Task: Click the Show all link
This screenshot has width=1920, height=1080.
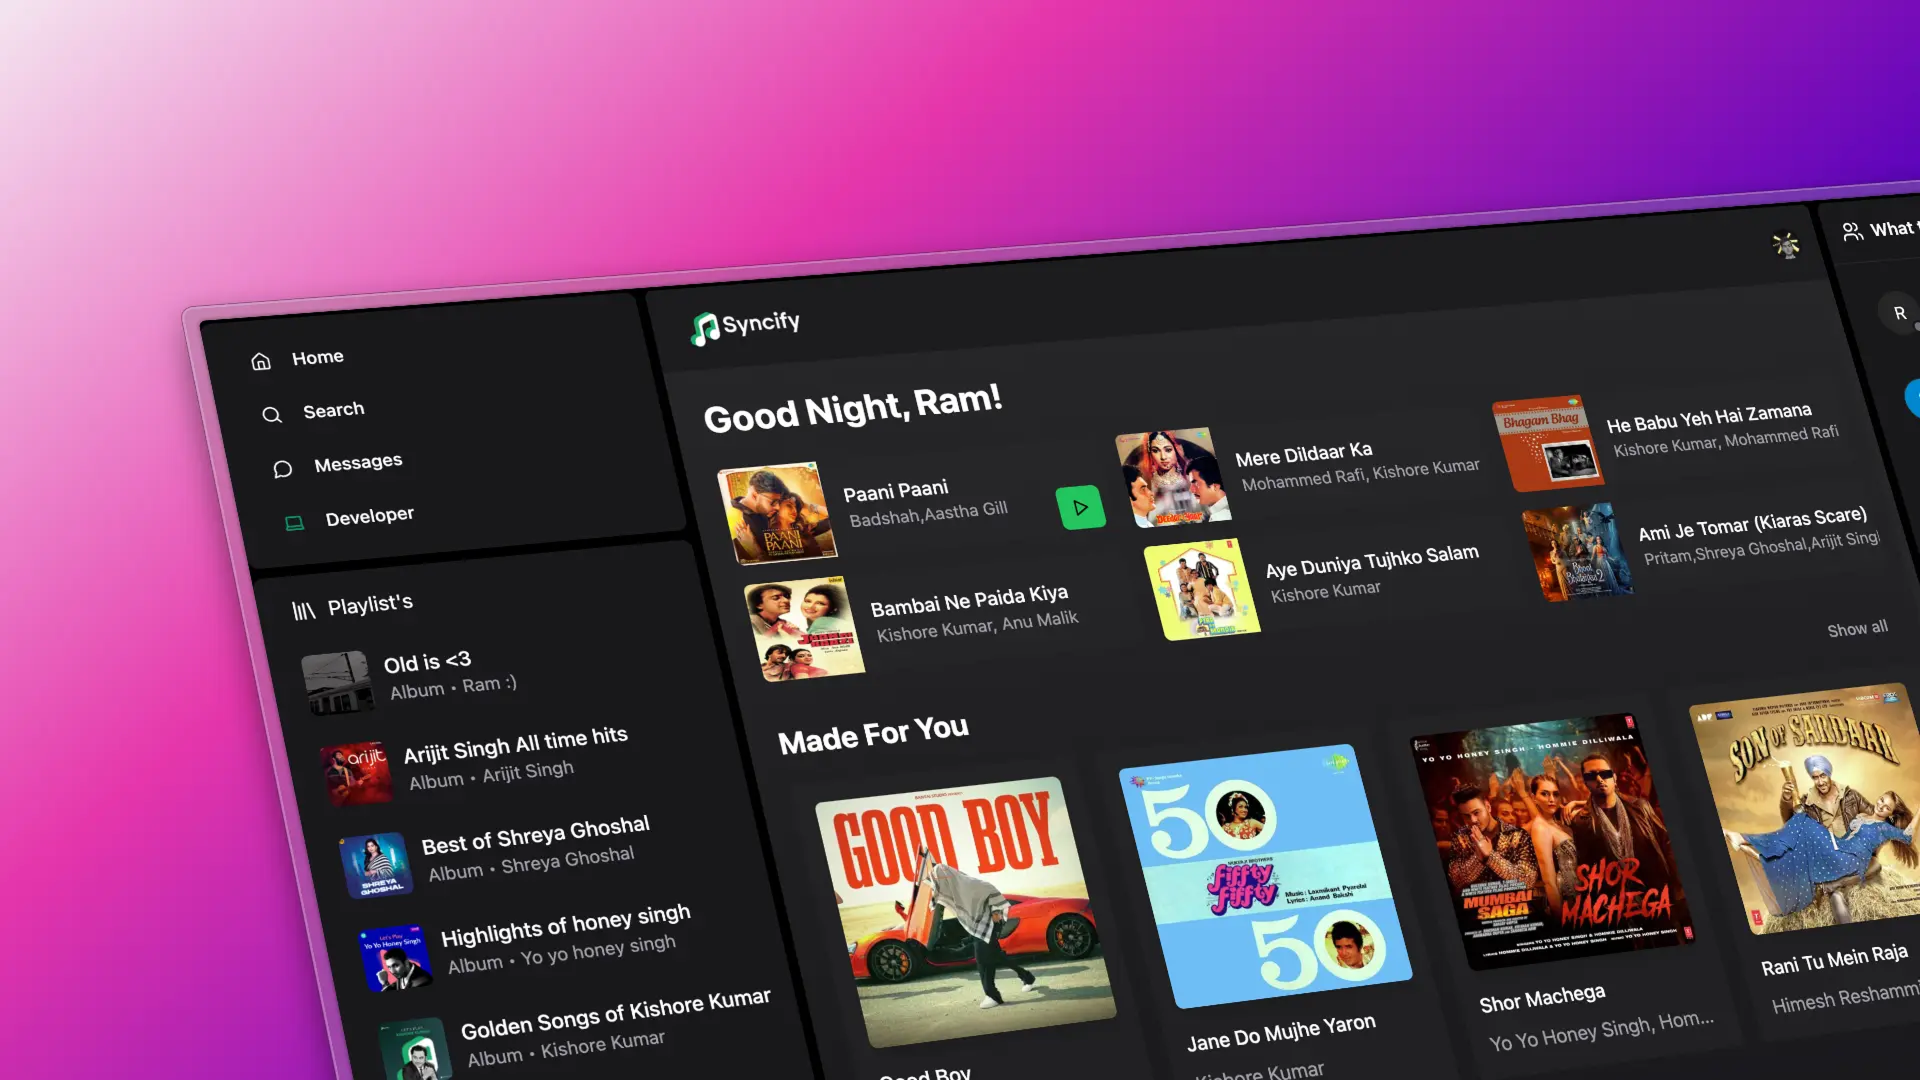Action: tap(1857, 629)
